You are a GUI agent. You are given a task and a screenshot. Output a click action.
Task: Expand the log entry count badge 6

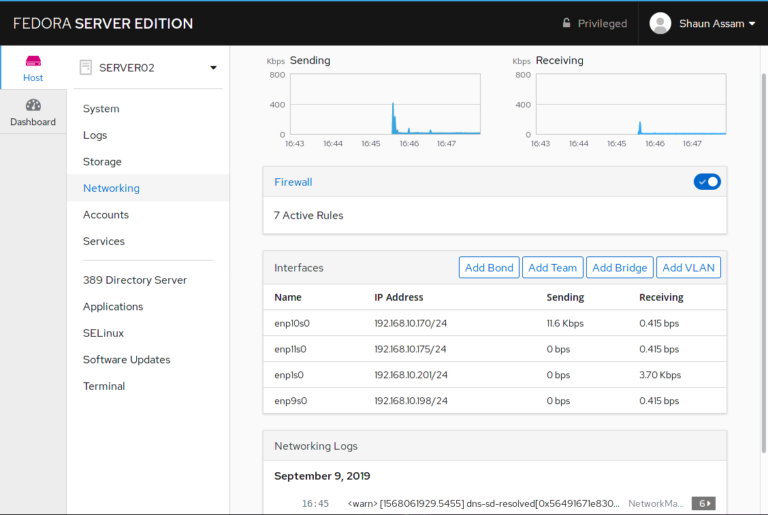[x=703, y=503]
